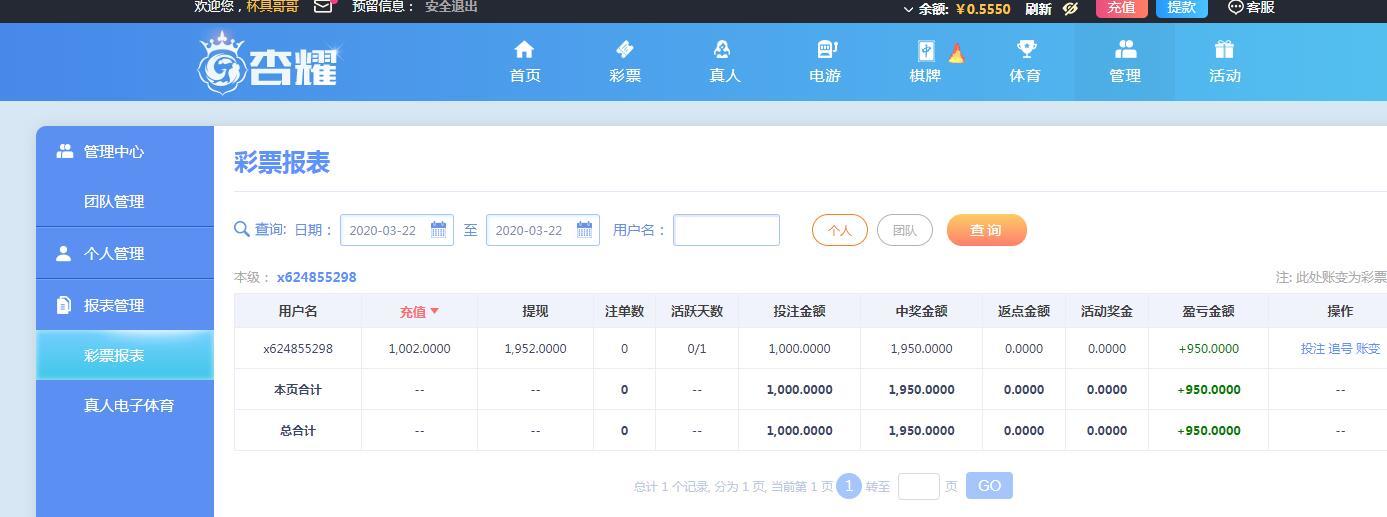Open 管理 people icon
The width and height of the screenshot is (1387, 517).
(x=1125, y=49)
